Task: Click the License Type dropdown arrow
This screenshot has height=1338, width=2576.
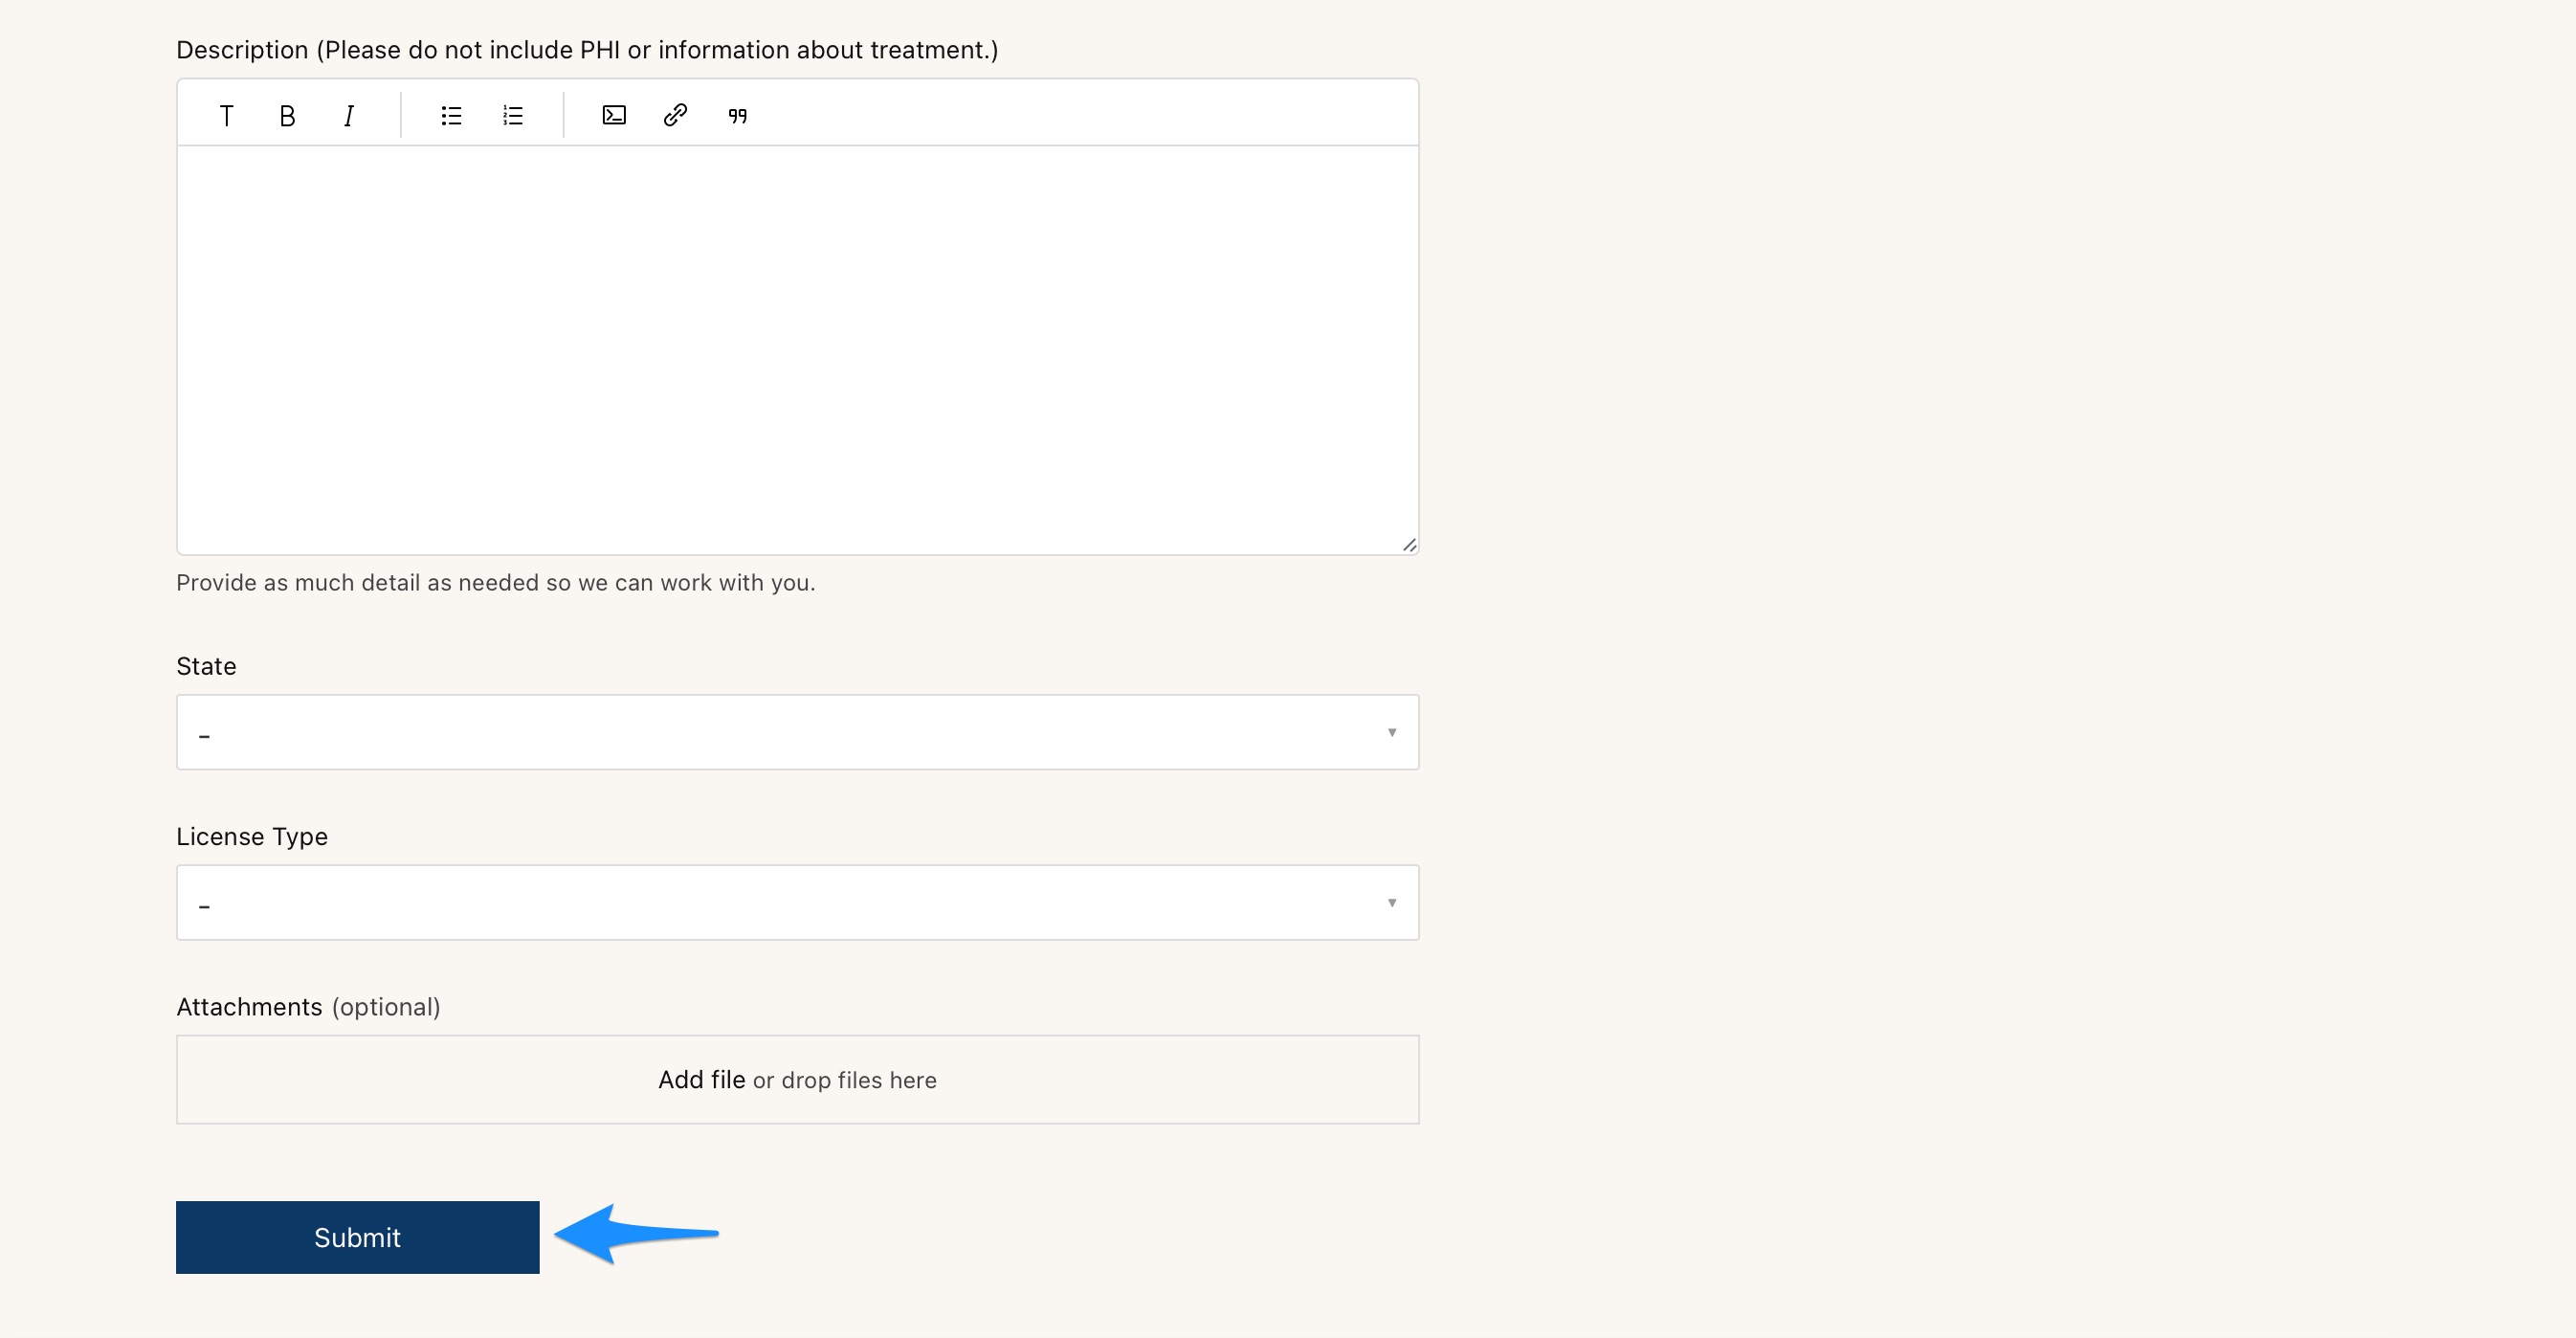Action: [1391, 903]
